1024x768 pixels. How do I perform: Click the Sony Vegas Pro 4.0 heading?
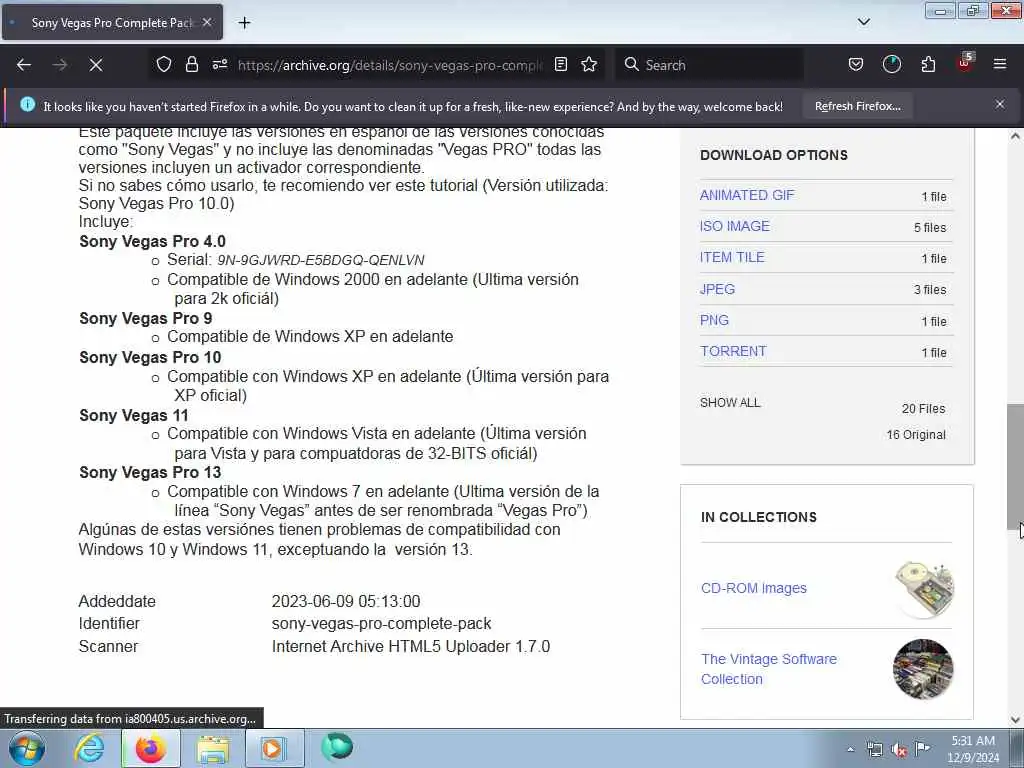tap(152, 242)
